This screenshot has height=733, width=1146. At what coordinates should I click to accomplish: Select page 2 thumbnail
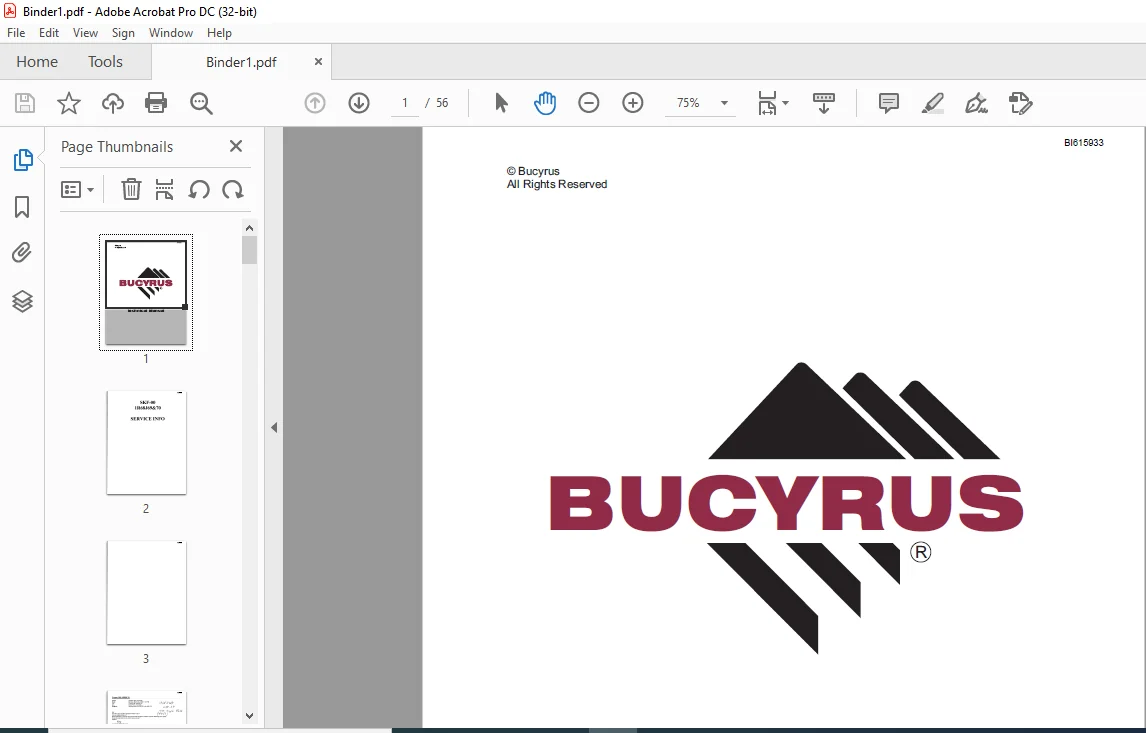(x=146, y=443)
